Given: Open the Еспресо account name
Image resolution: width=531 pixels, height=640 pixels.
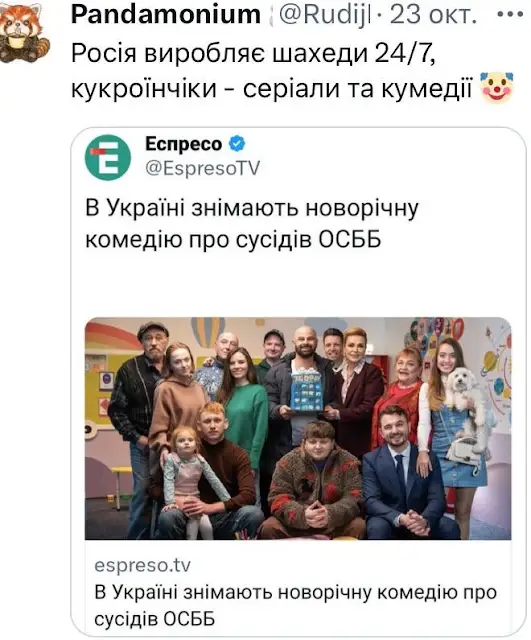Looking at the screenshot, I should point(183,144).
